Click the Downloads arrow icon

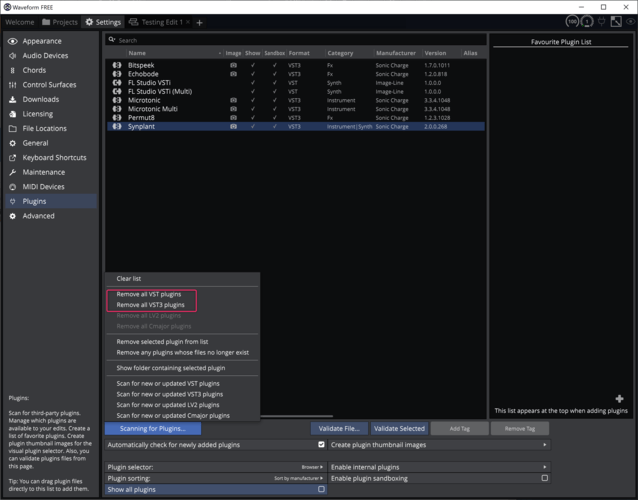coord(13,99)
